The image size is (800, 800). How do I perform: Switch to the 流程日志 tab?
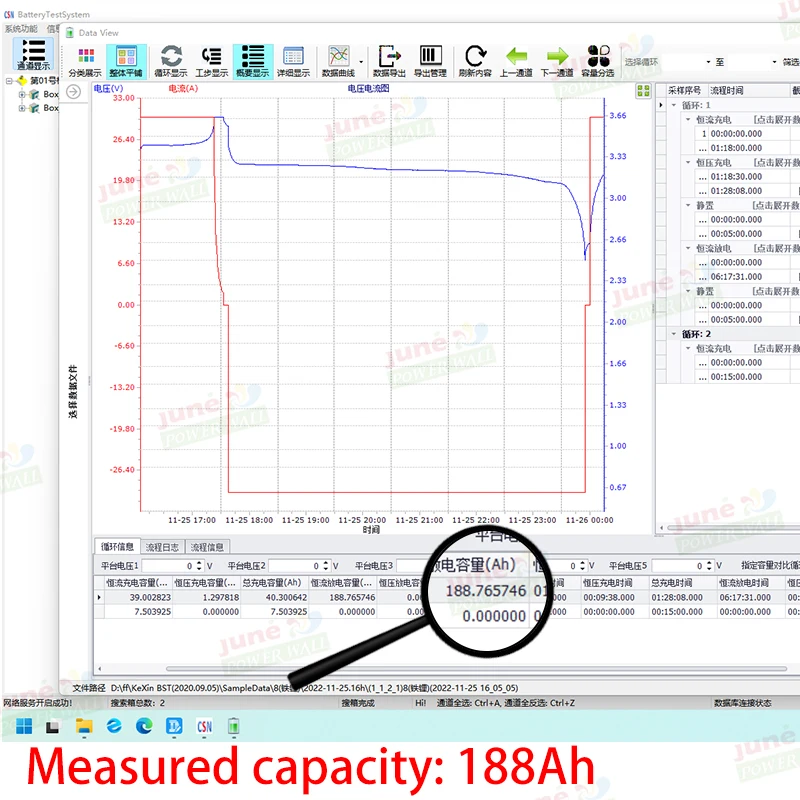pos(162,547)
